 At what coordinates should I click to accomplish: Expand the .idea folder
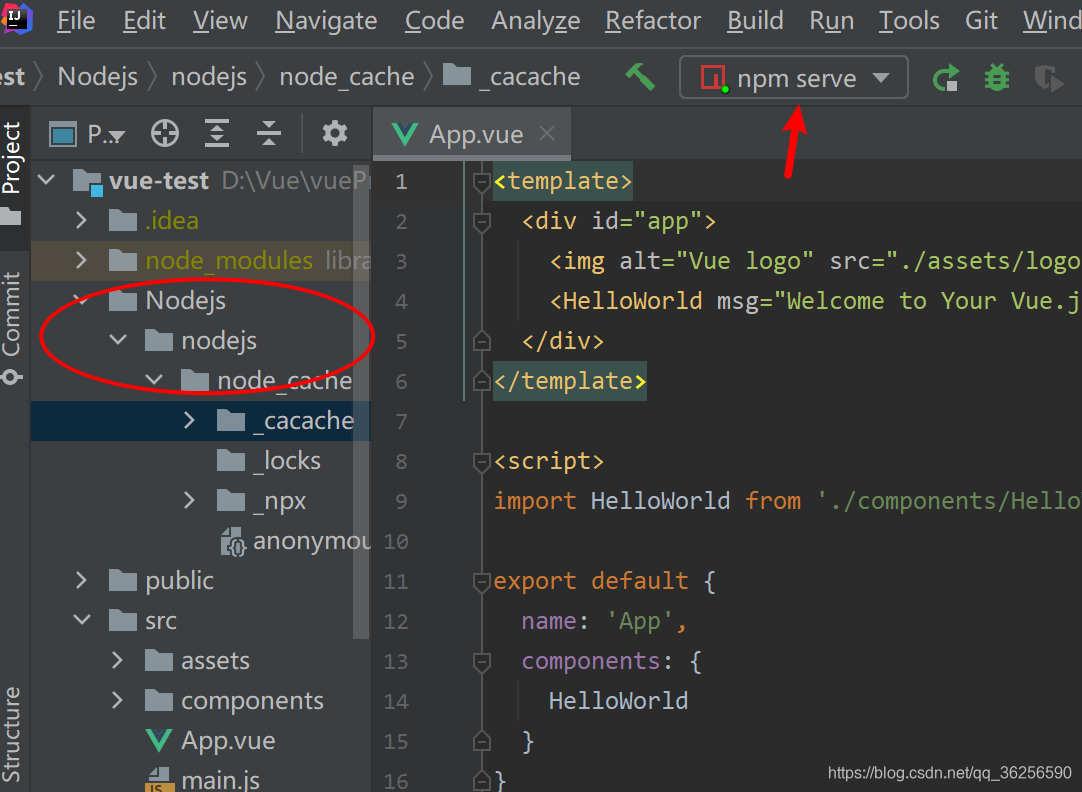tap(81, 221)
